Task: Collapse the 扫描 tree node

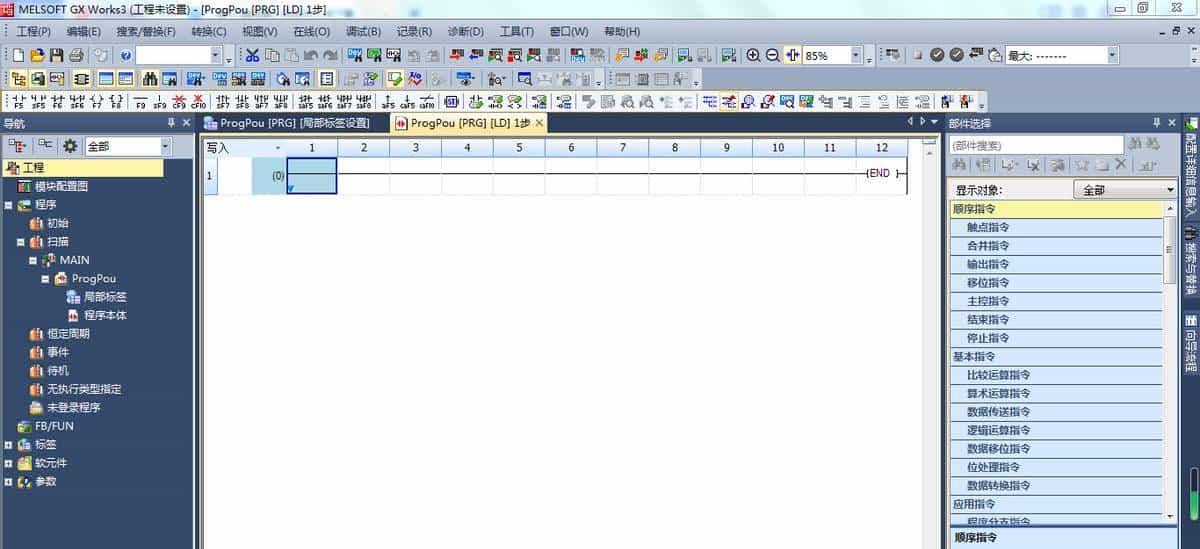Action: click(21, 242)
